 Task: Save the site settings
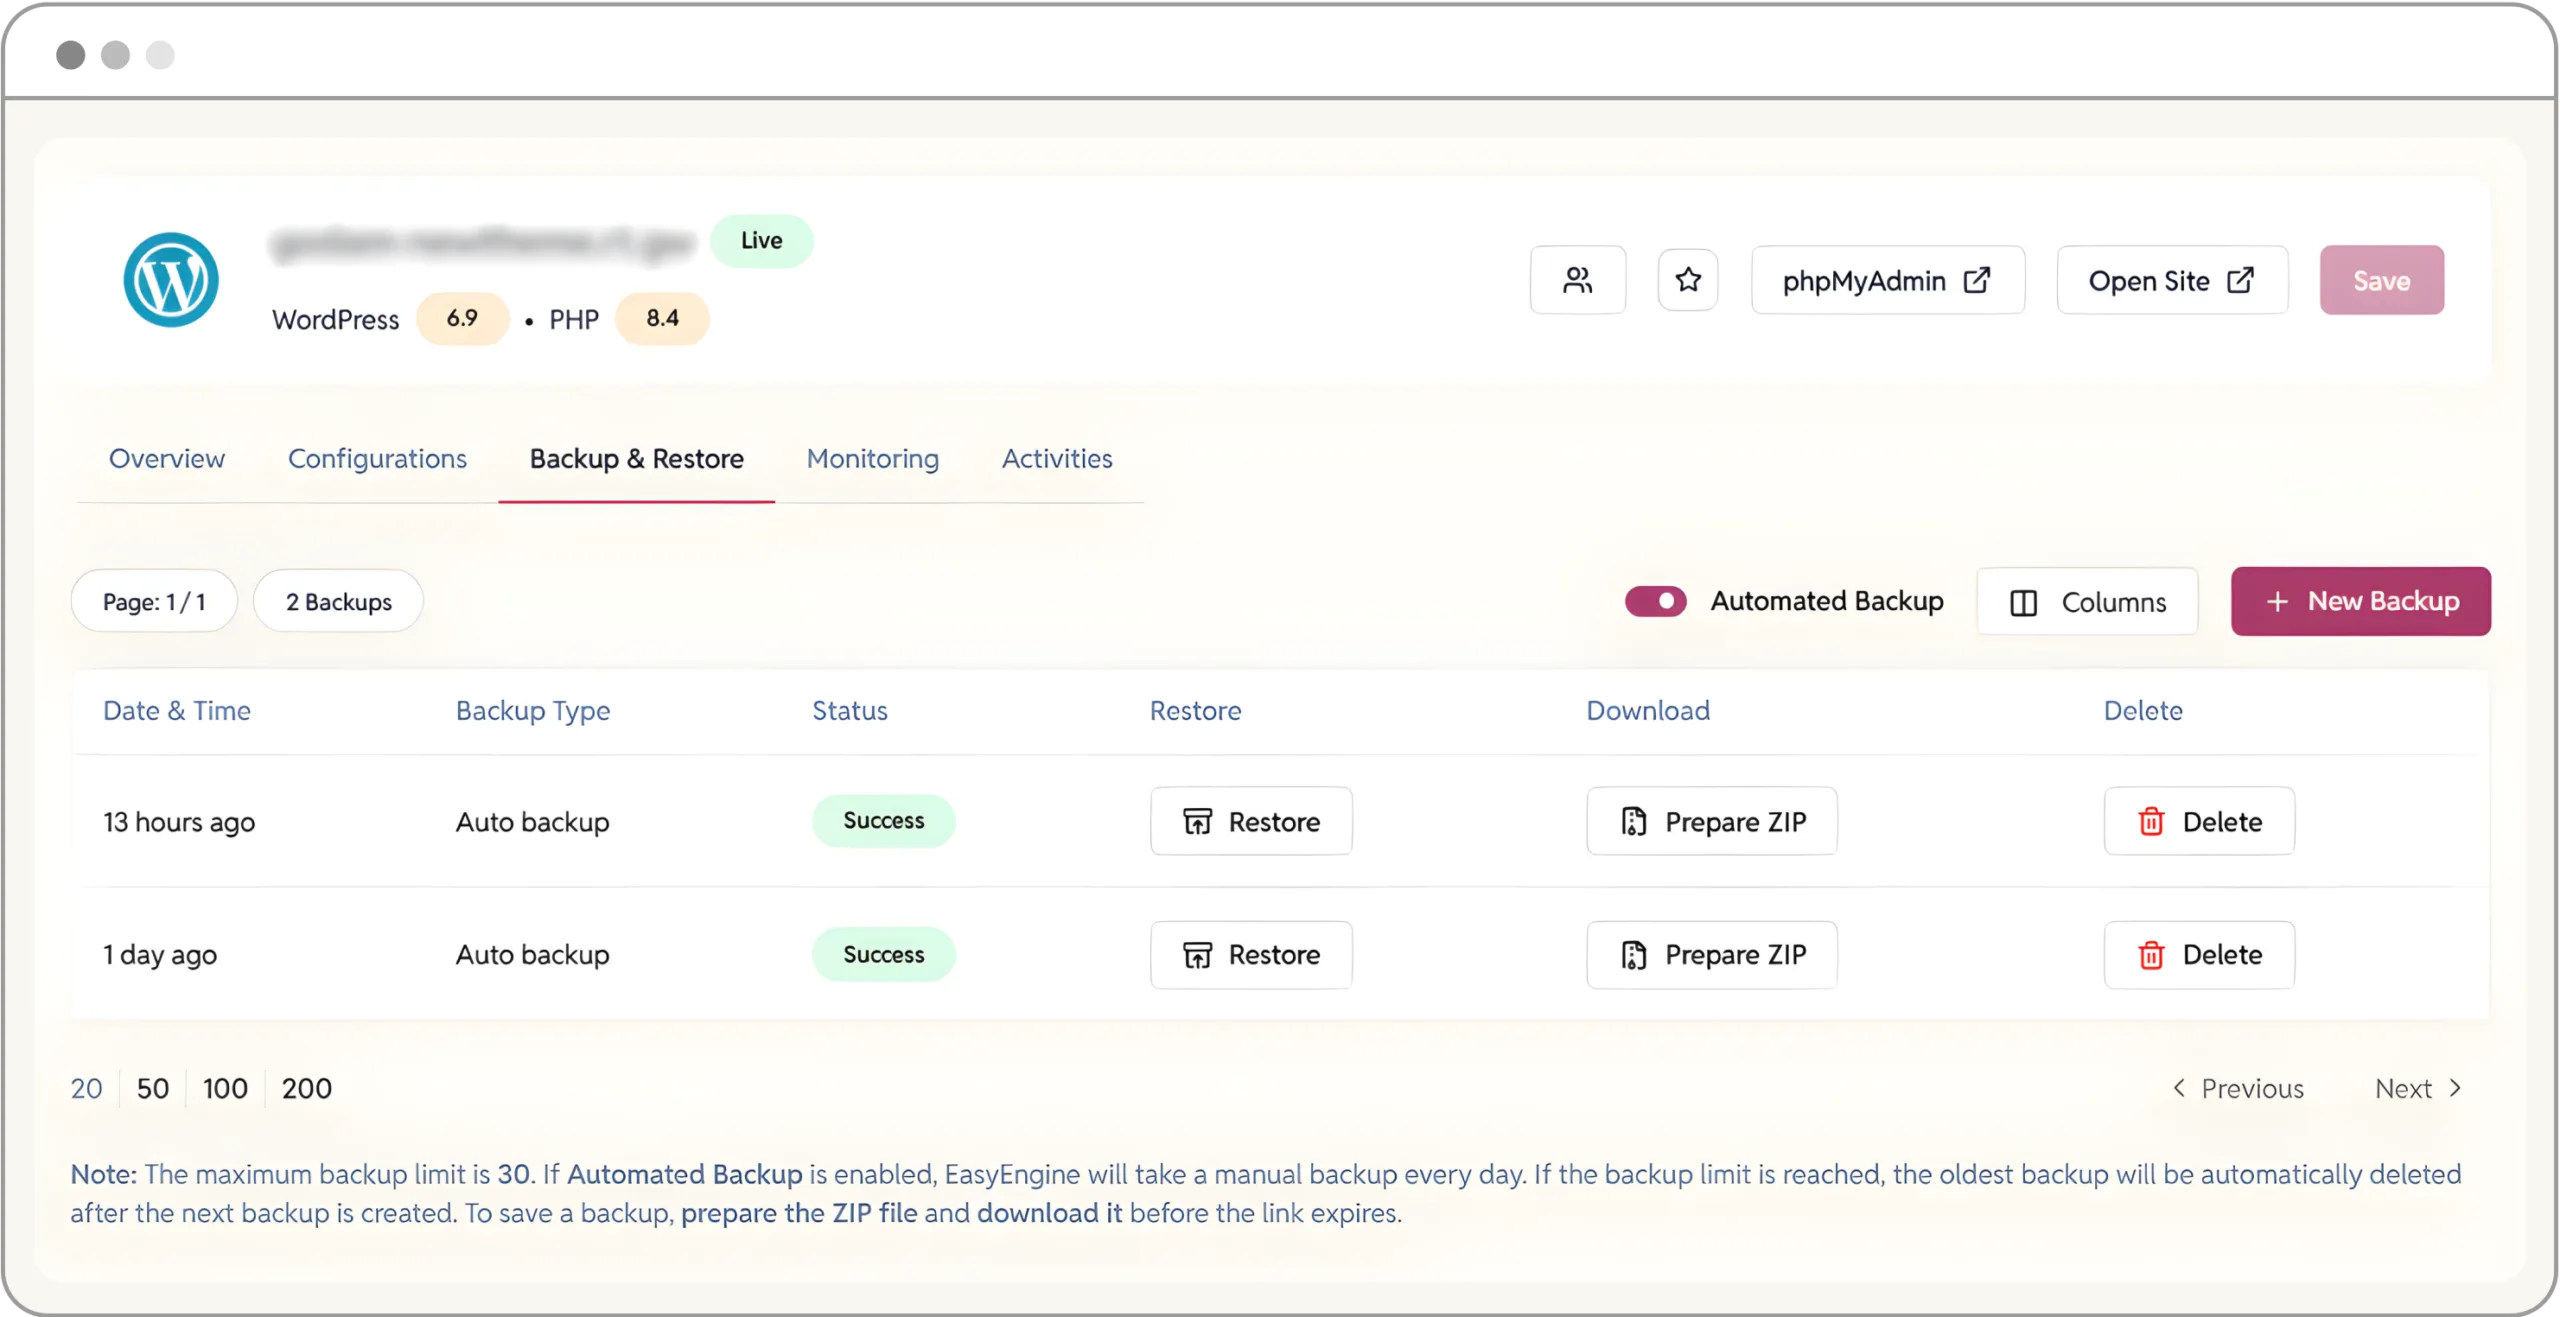tap(2381, 280)
